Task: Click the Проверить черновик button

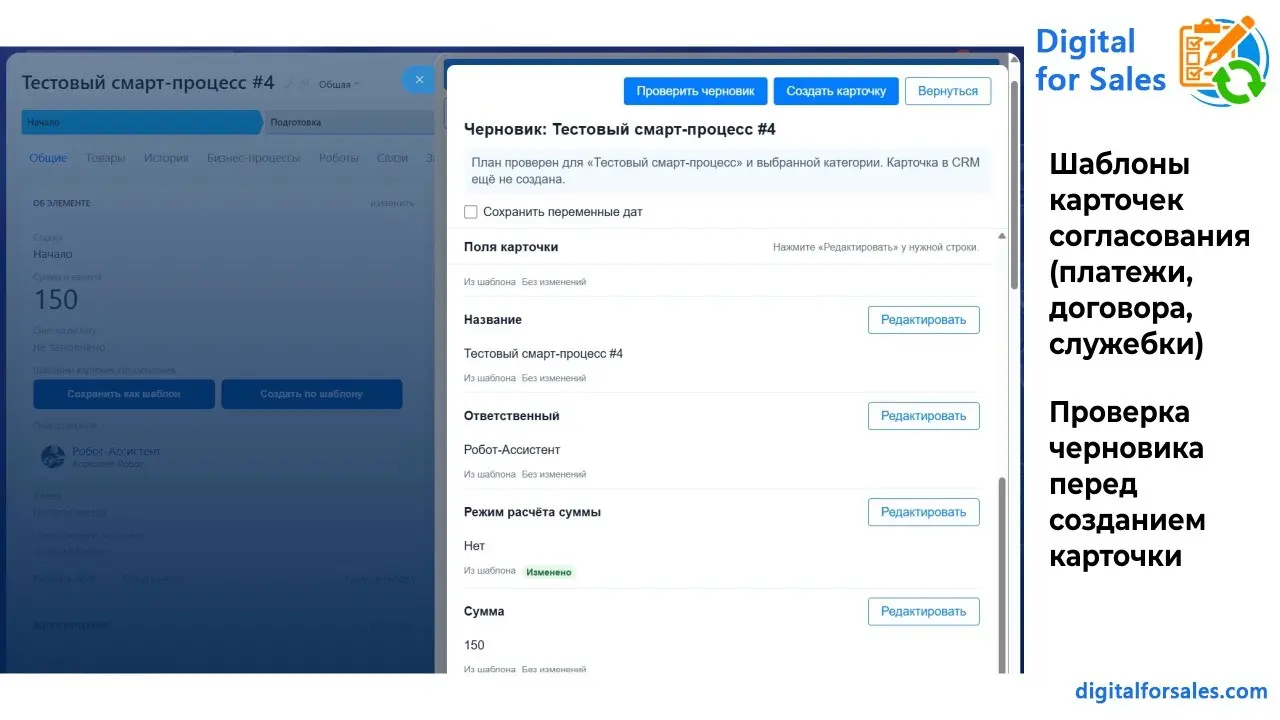Action: [696, 91]
